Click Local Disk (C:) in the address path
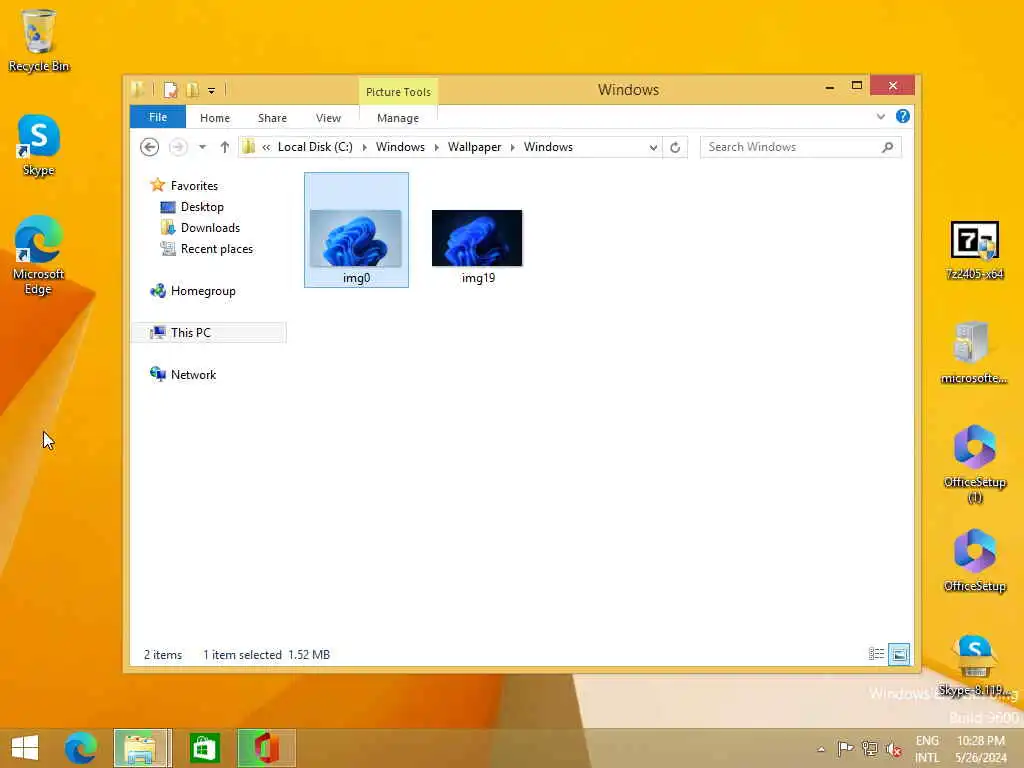 click(315, 147)
